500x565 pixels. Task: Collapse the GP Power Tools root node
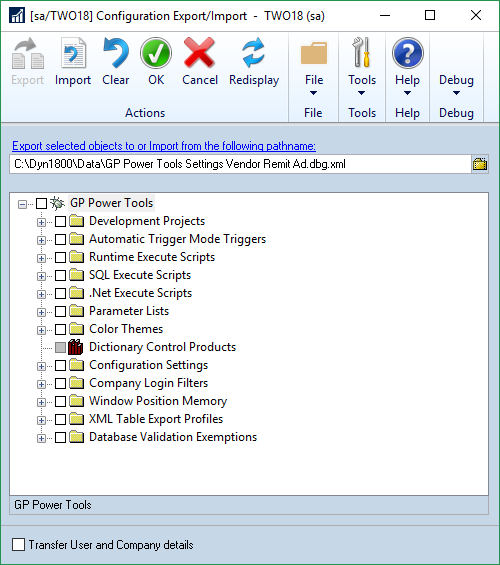point(22,204)
